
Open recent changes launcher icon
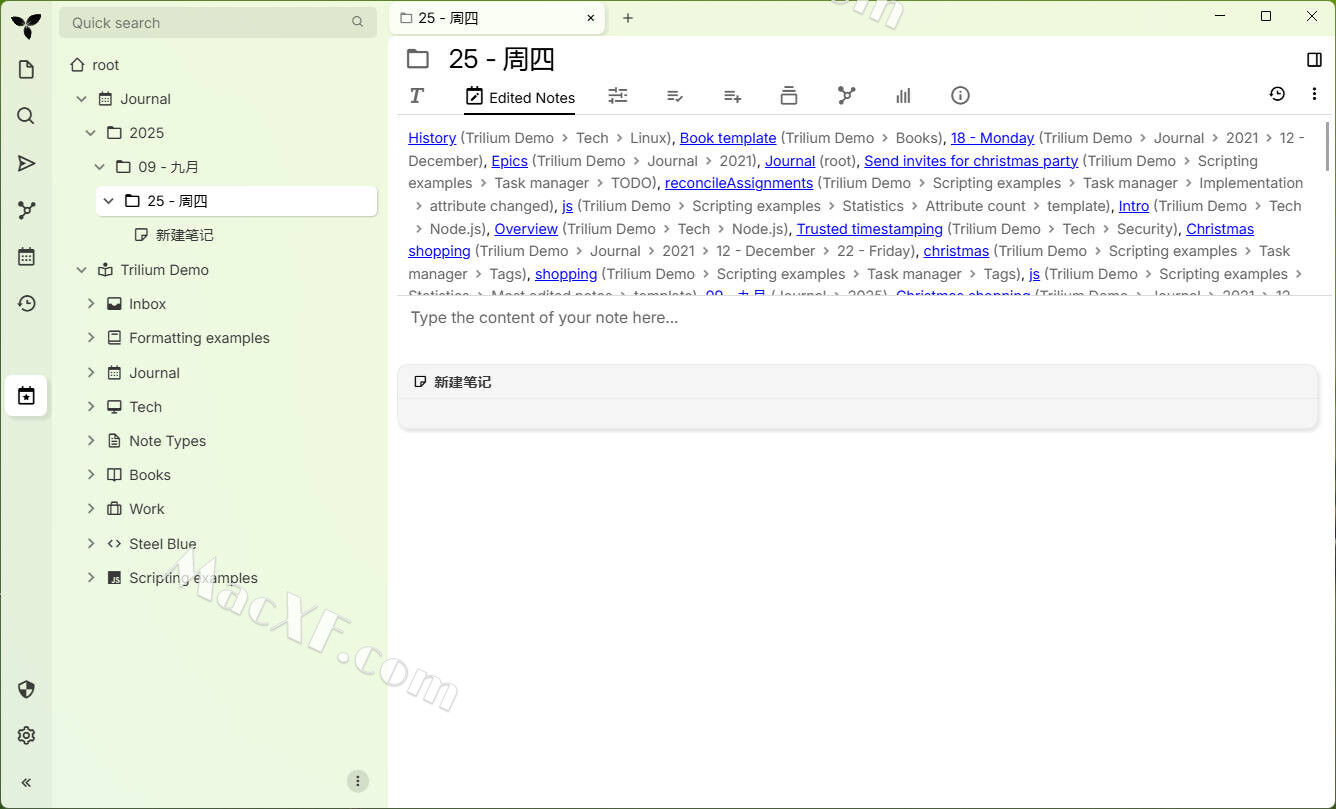tap(26, 304)
